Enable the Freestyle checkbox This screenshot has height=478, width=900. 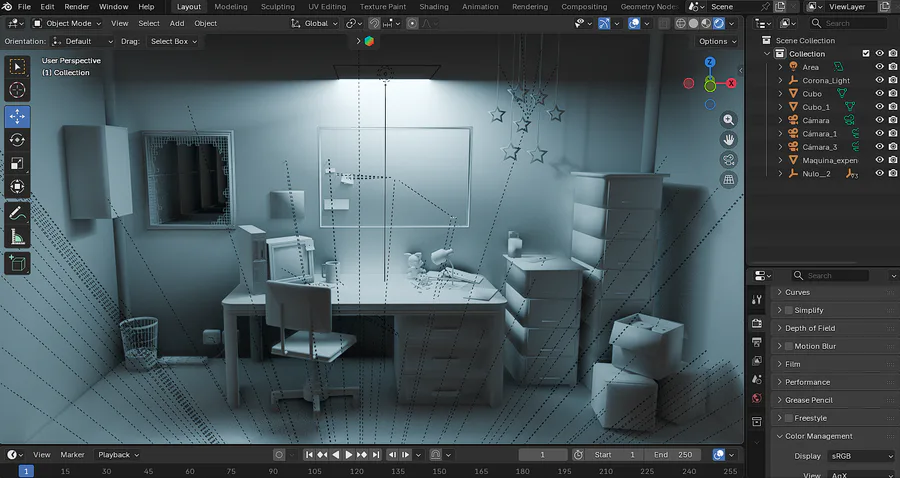tap(789, 418)
